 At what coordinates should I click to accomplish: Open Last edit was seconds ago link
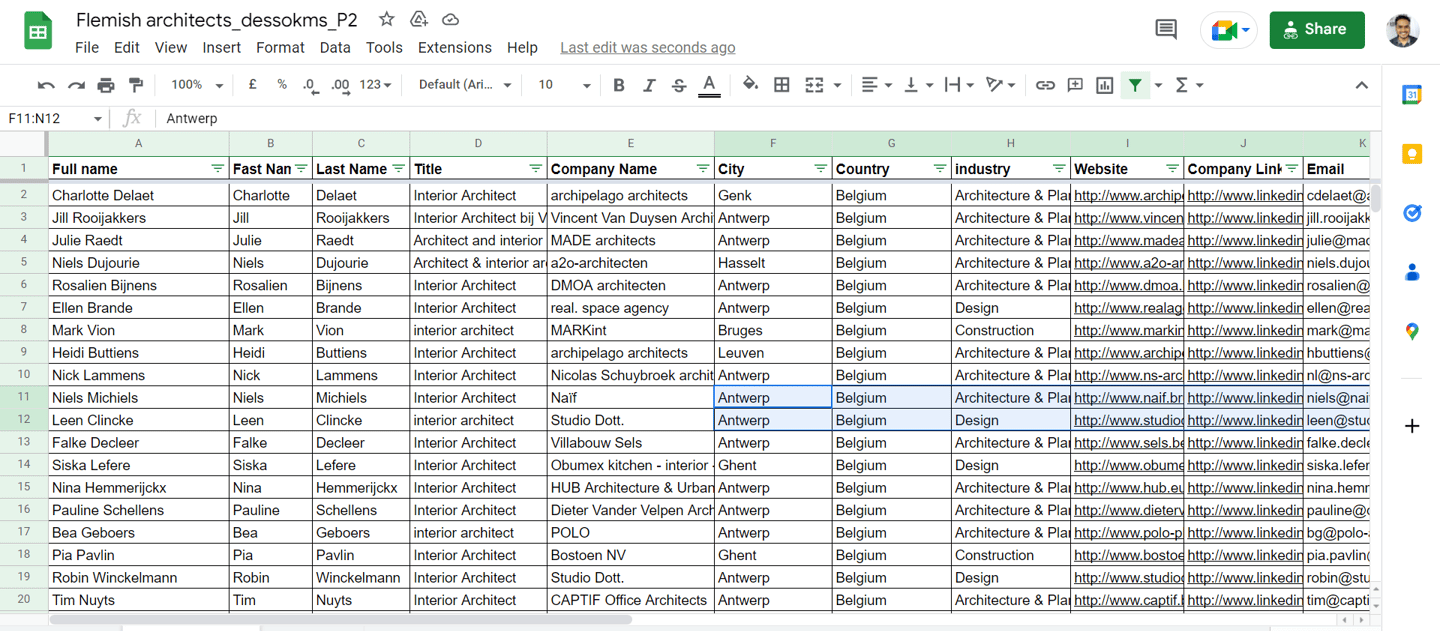click(x=647, y=47)
